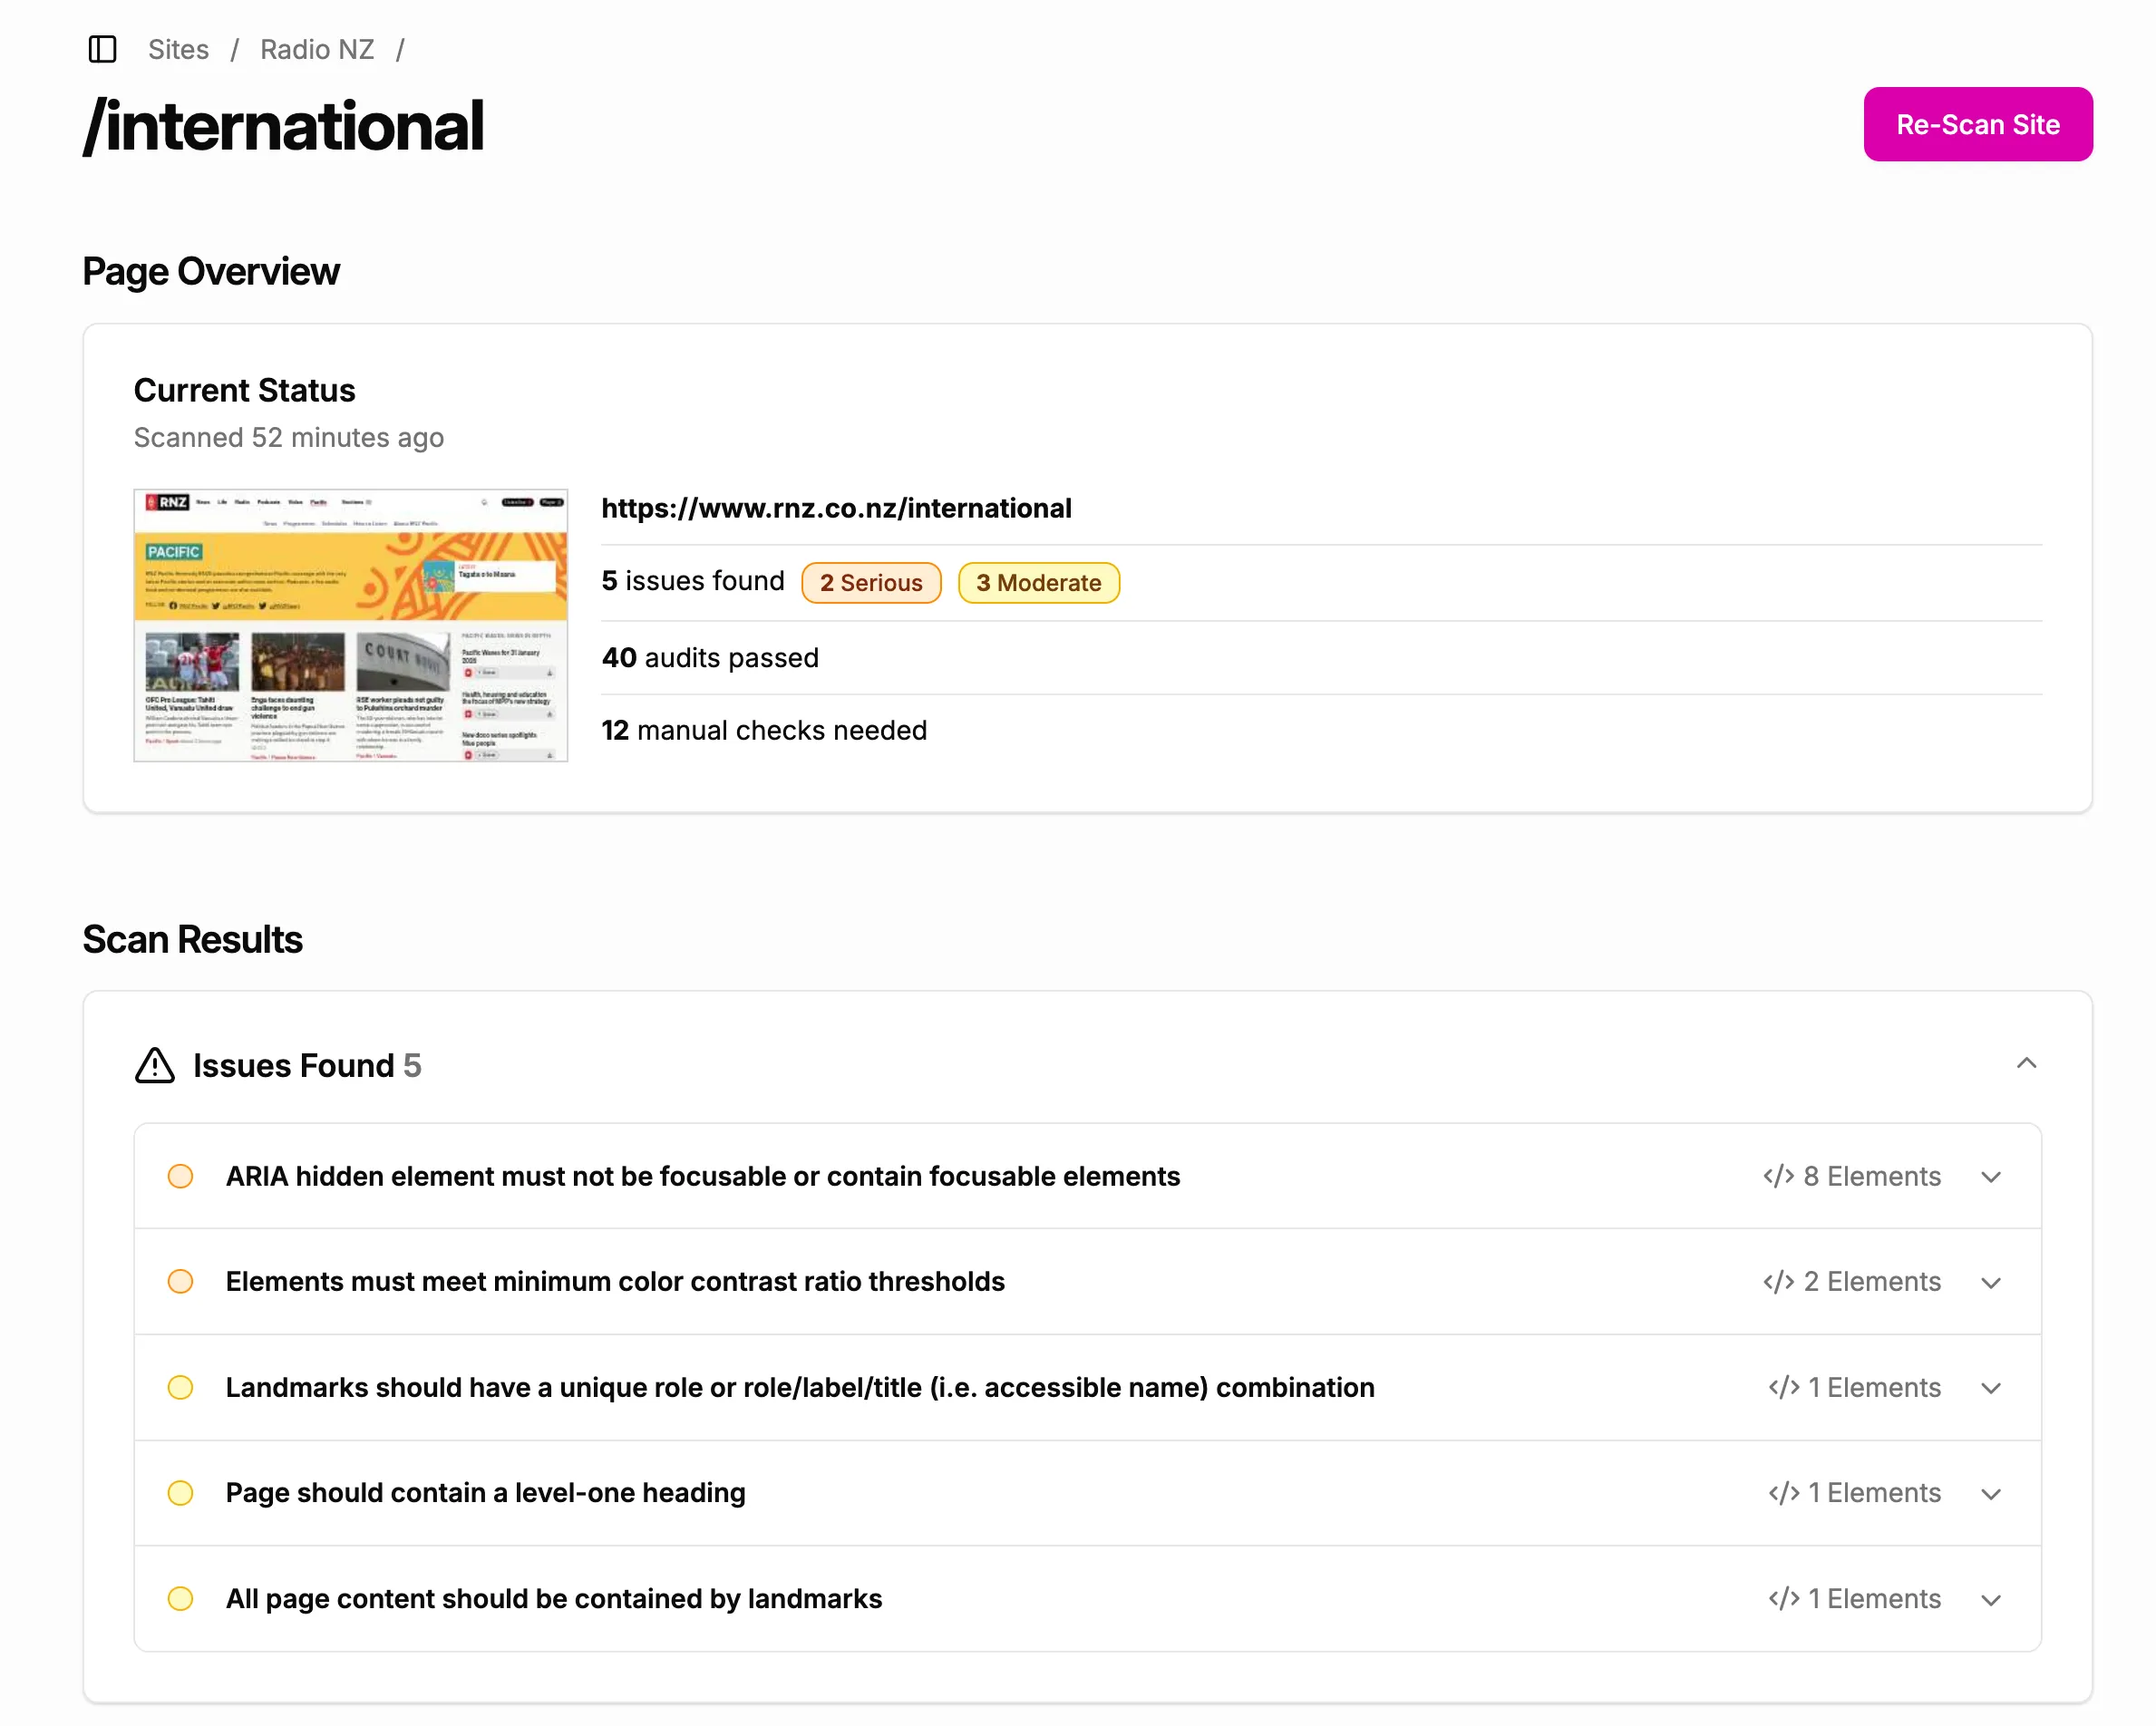Click the code icon on the color contrast issue
2156x1726 pixels.
pos(1779,1281)
